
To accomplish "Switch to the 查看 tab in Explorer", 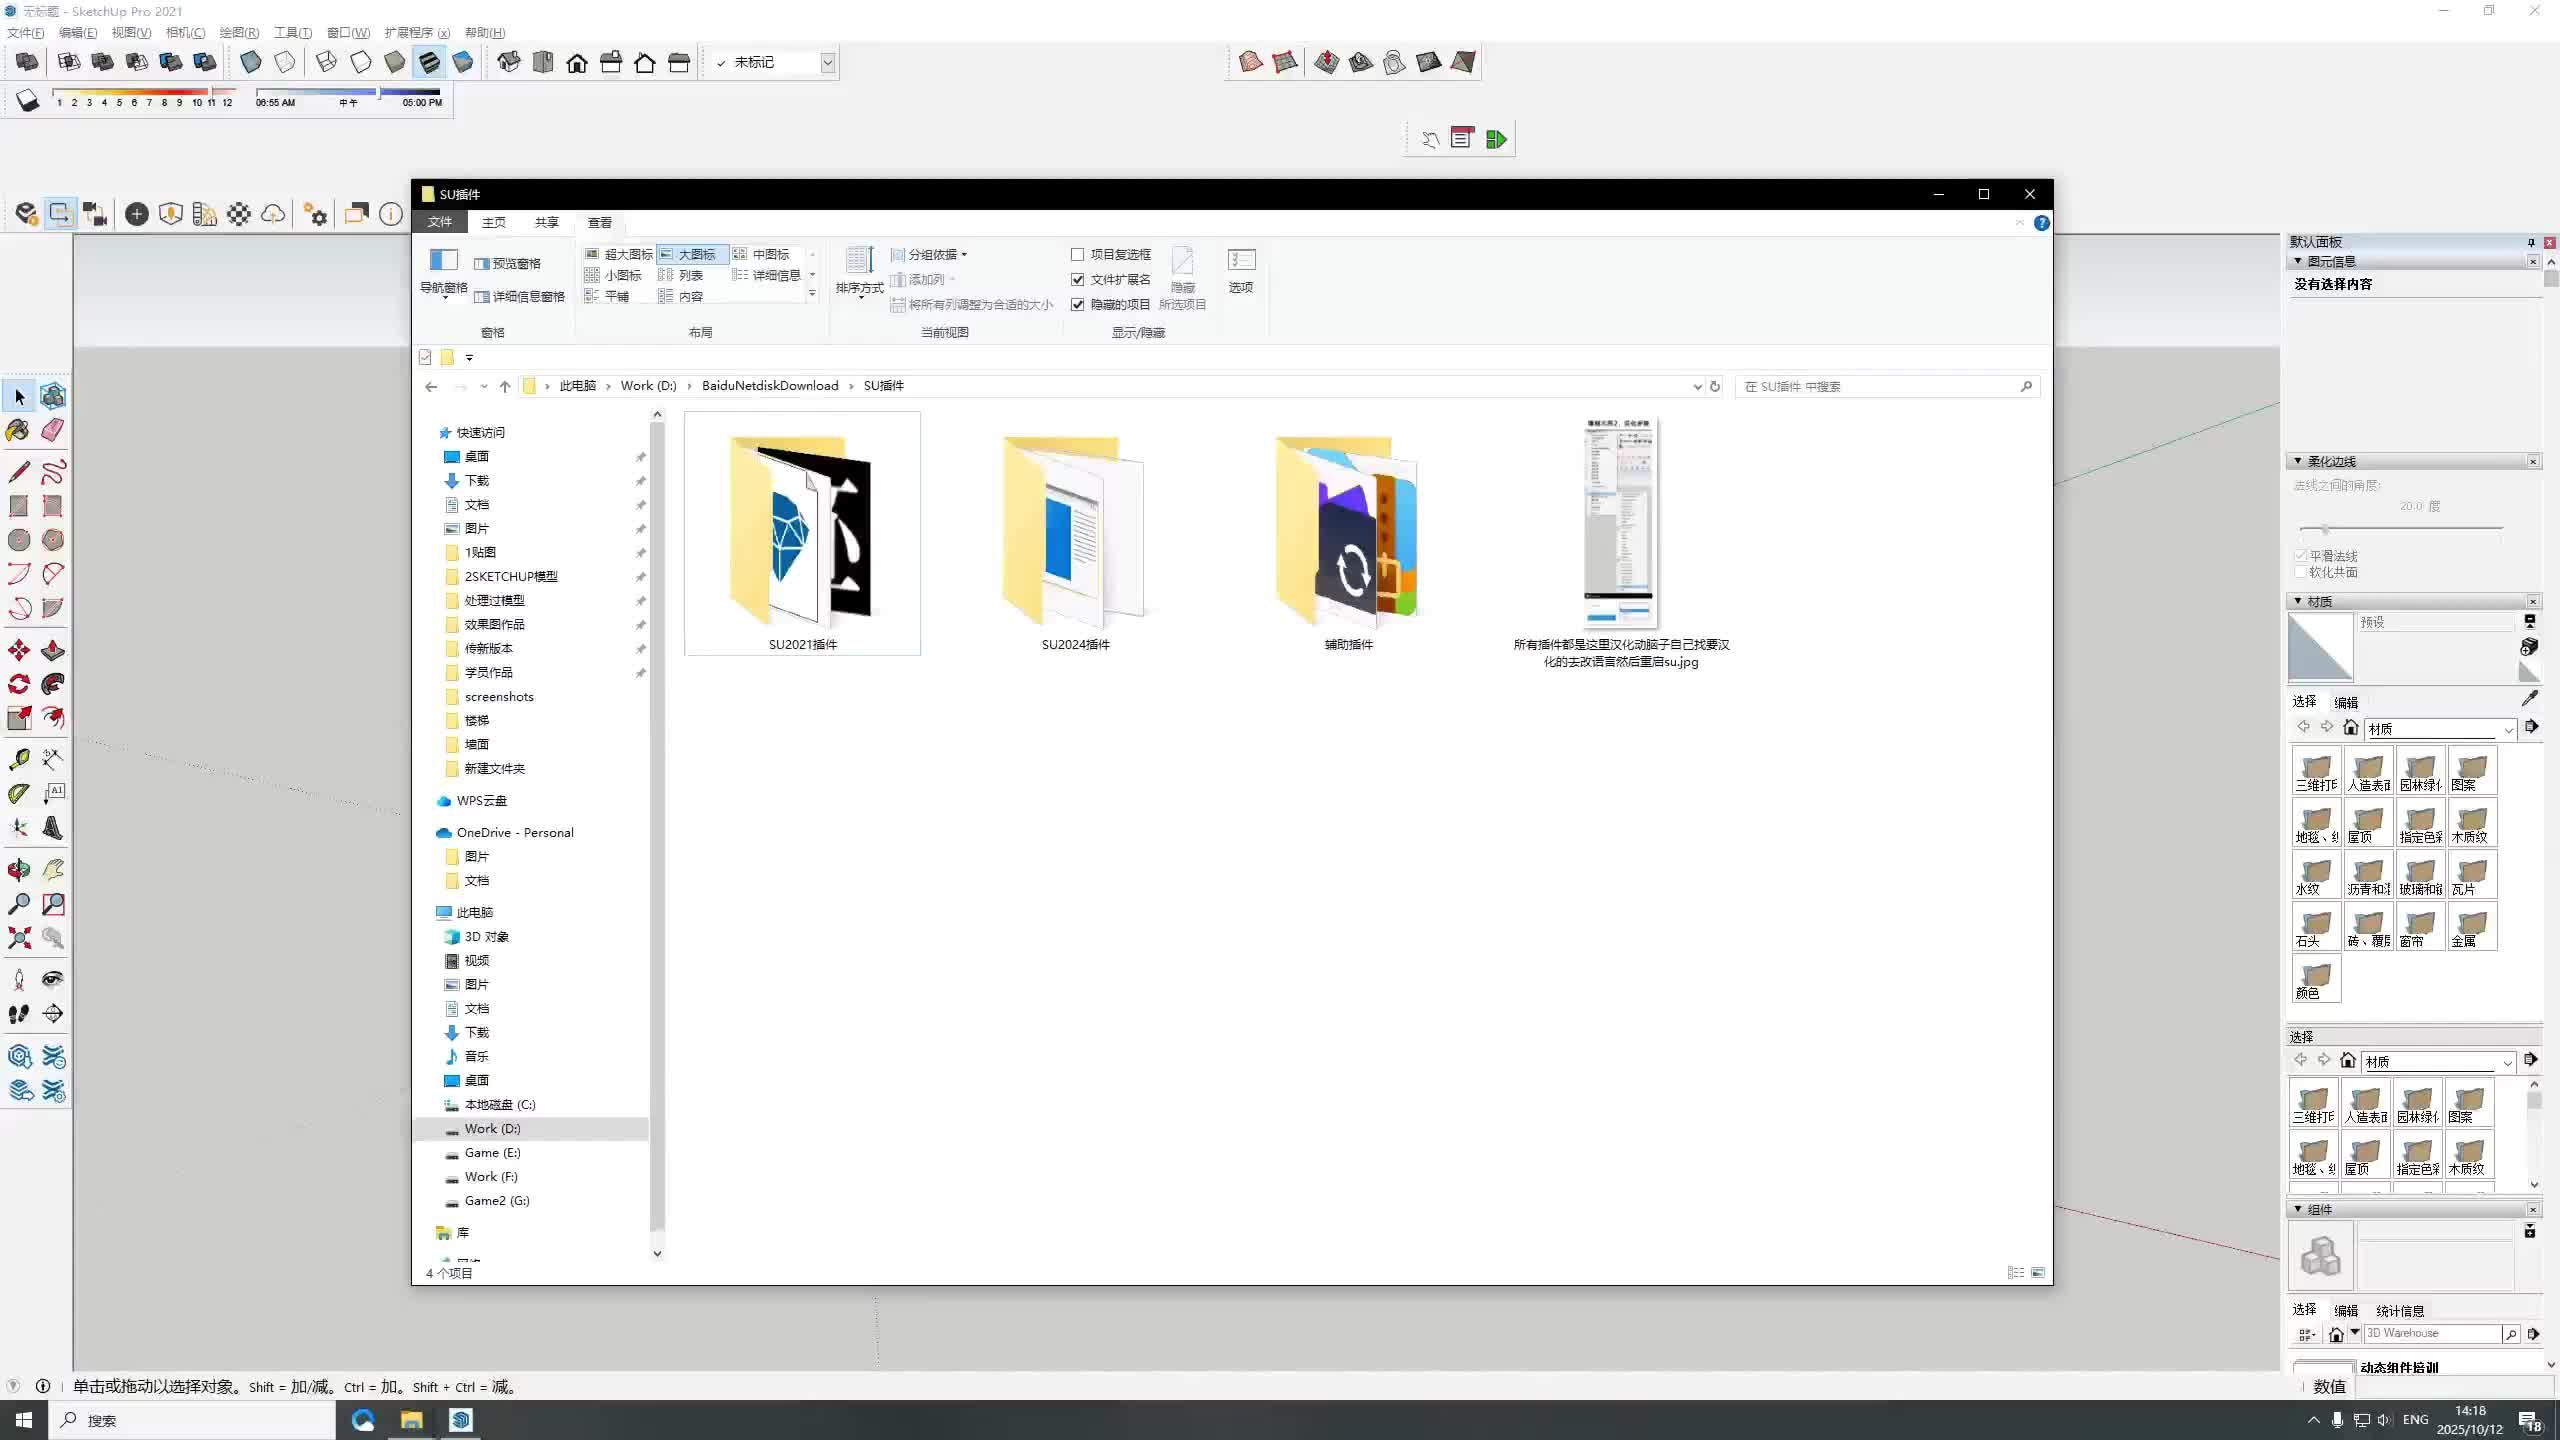I will coord(598,222).
